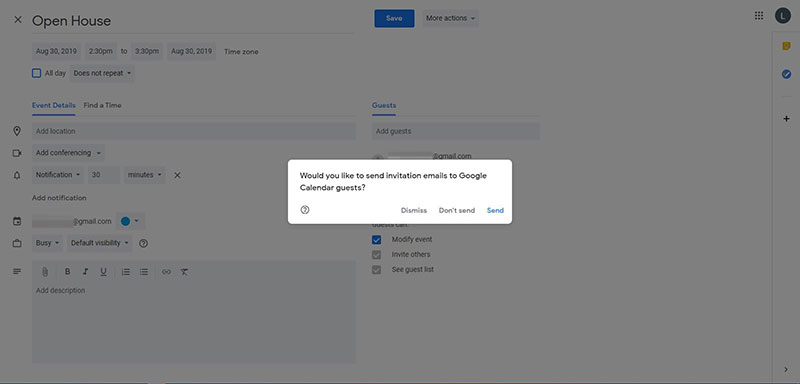Toggle the All day checkbox

(x=36, y=73)
